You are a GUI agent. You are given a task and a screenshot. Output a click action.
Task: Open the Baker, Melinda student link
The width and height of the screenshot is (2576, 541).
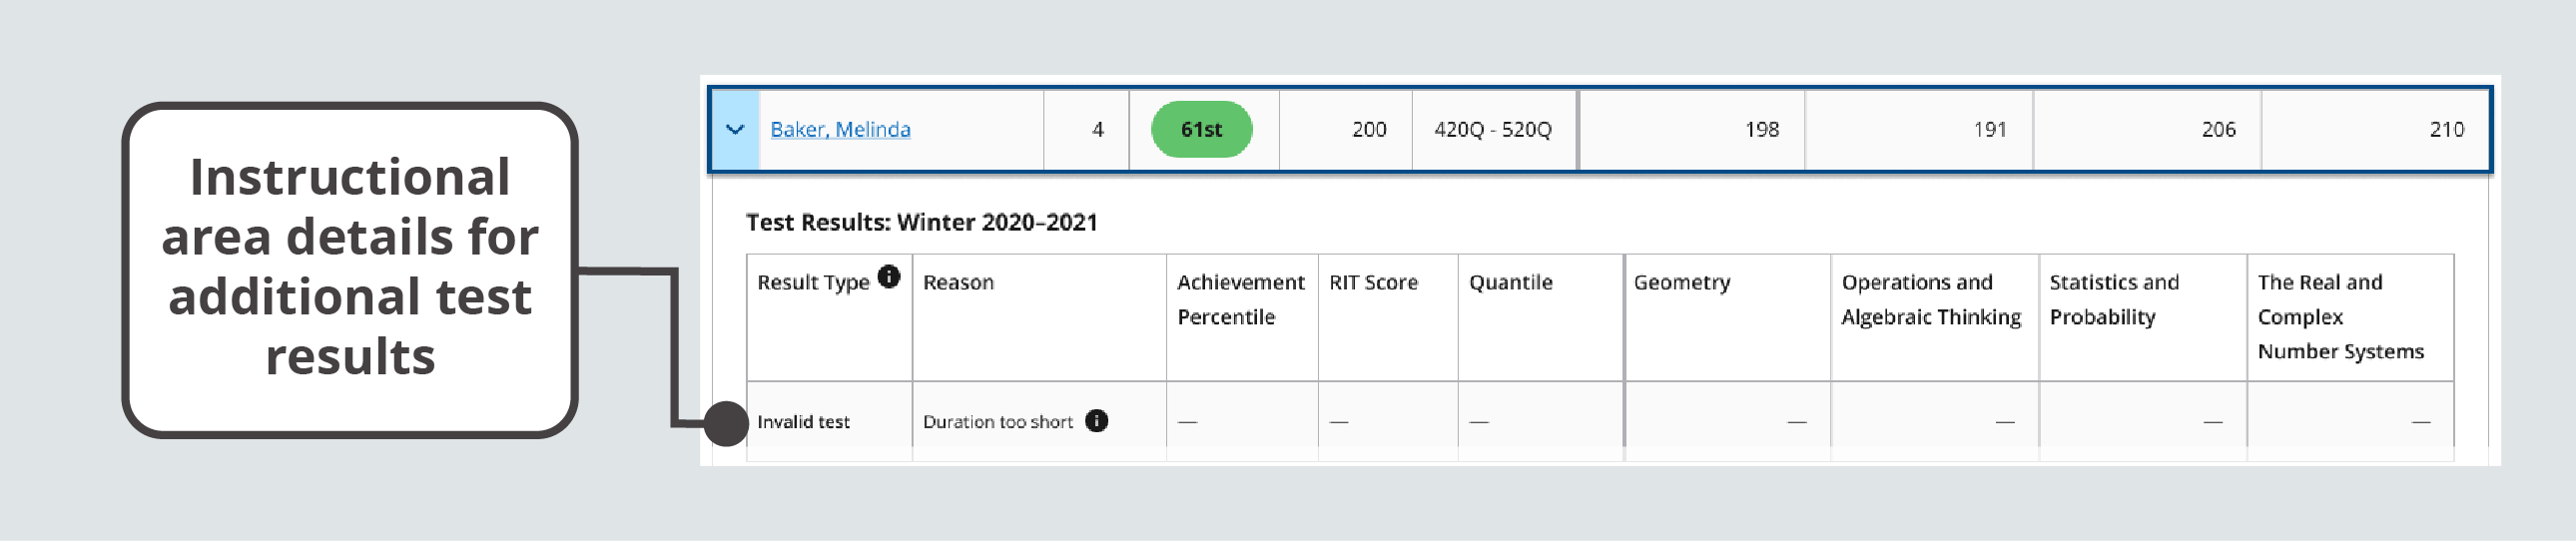pos(840,129)
